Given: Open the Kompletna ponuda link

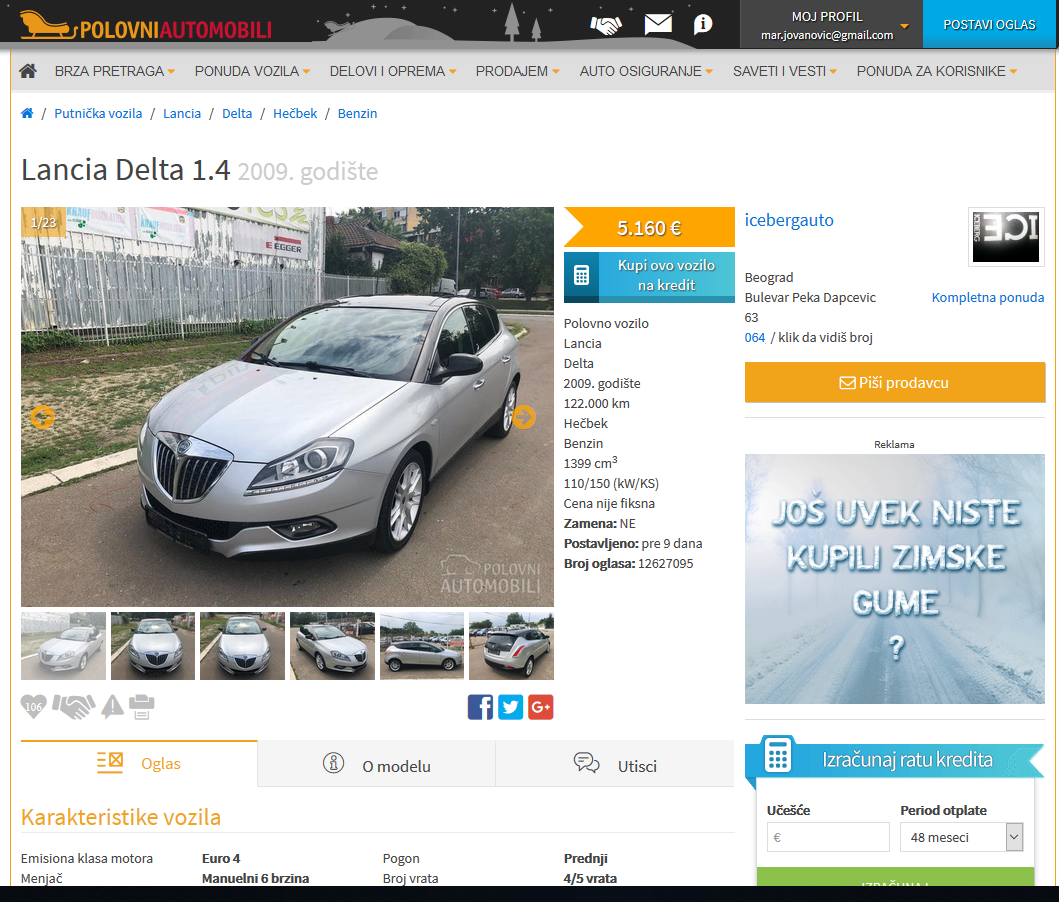Looking at the screenshot, I should [988, 298].
